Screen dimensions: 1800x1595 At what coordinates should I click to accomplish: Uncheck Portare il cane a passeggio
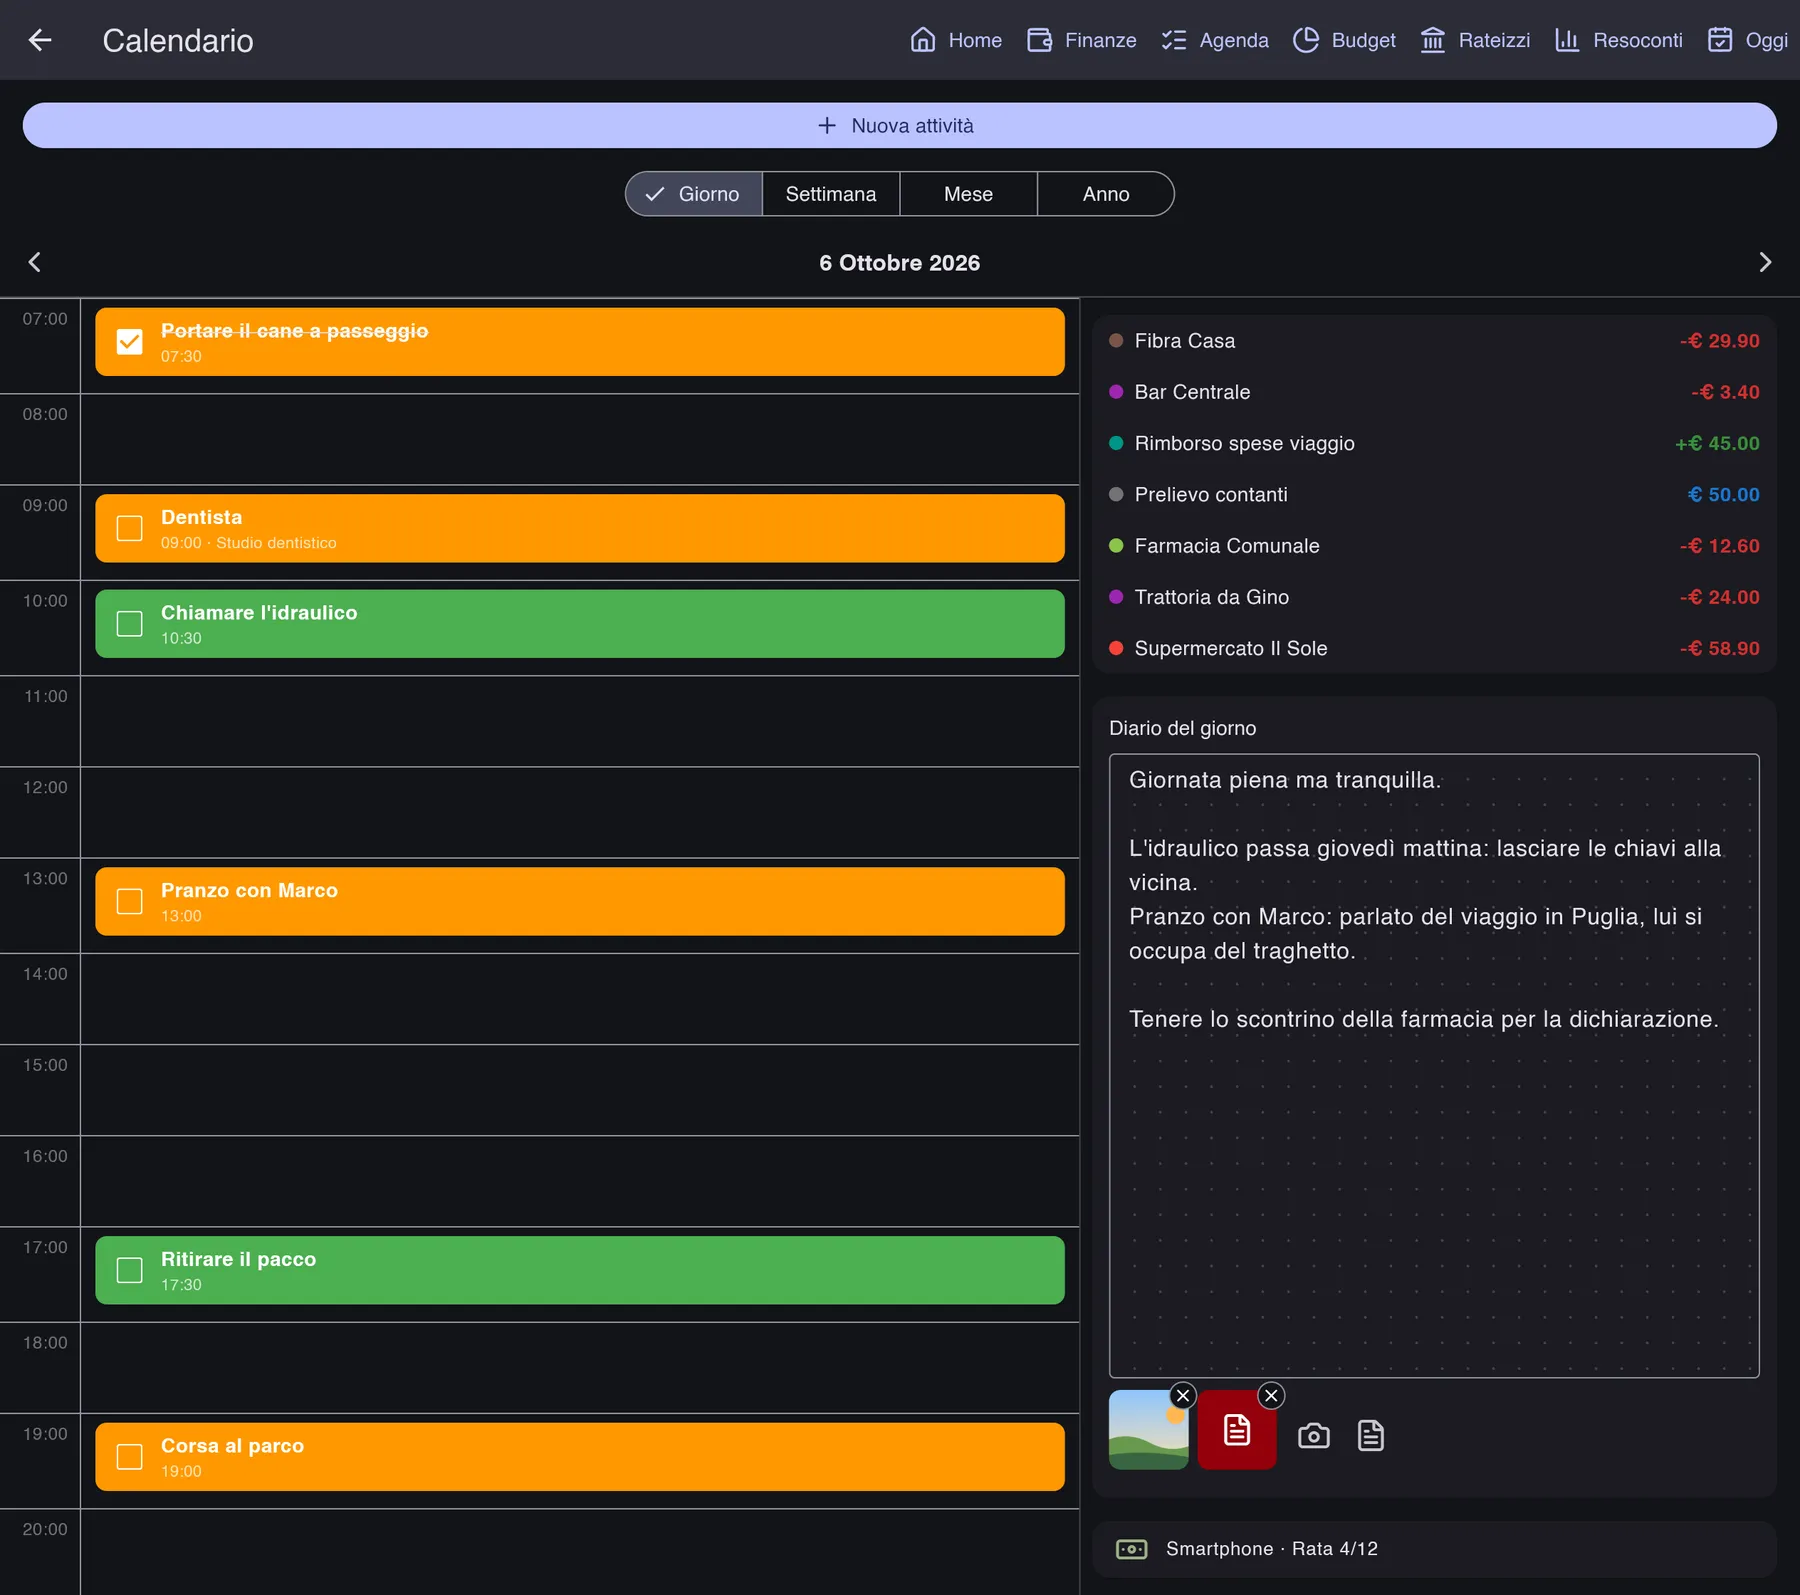(x=130, y=342)
